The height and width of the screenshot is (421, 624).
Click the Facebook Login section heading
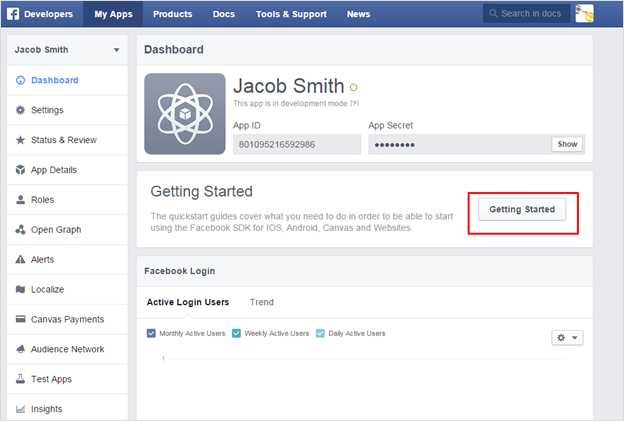click(x=179, y=271)
